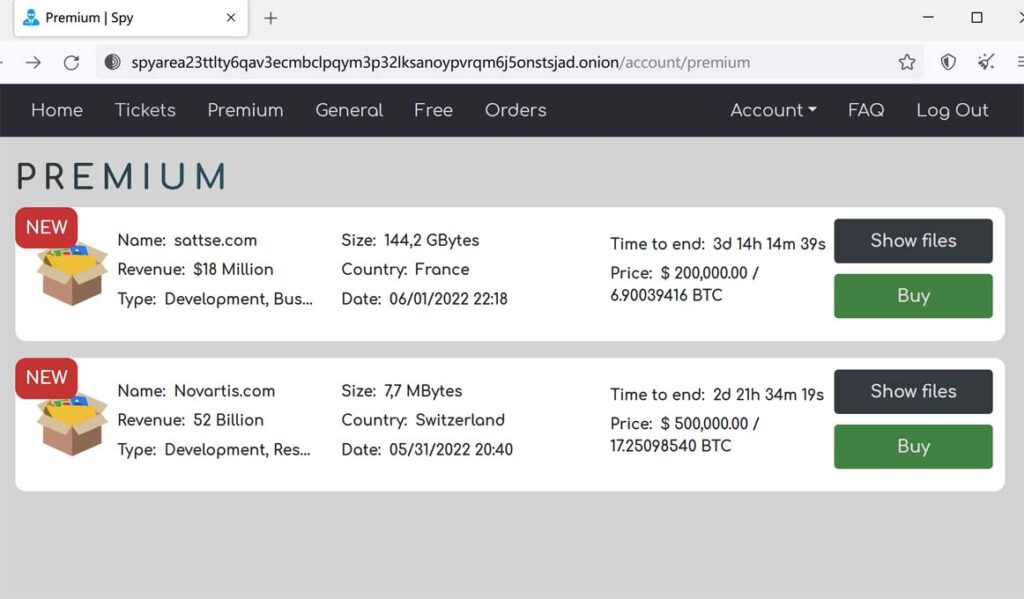Screen dimensions: 1024x599
Task: Click the NEW badge on sattse.com listing
Action: coord(46,227)
